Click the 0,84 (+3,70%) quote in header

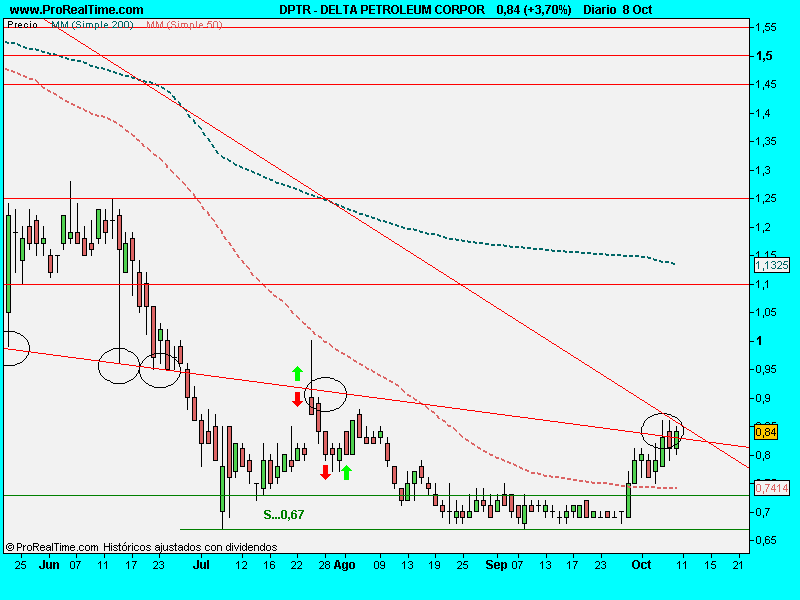coord(534,10)
